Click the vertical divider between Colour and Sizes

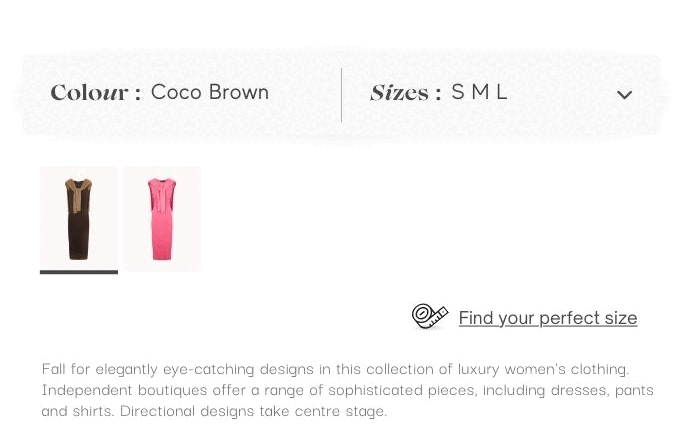click(x=342, y=95)
